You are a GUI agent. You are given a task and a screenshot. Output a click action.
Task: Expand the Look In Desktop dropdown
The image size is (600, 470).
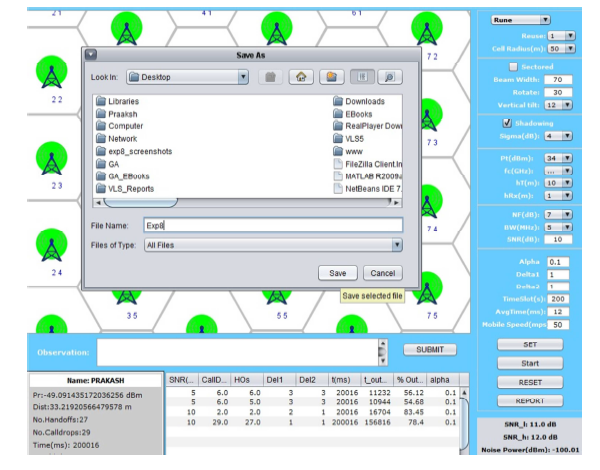click(244, 76)
